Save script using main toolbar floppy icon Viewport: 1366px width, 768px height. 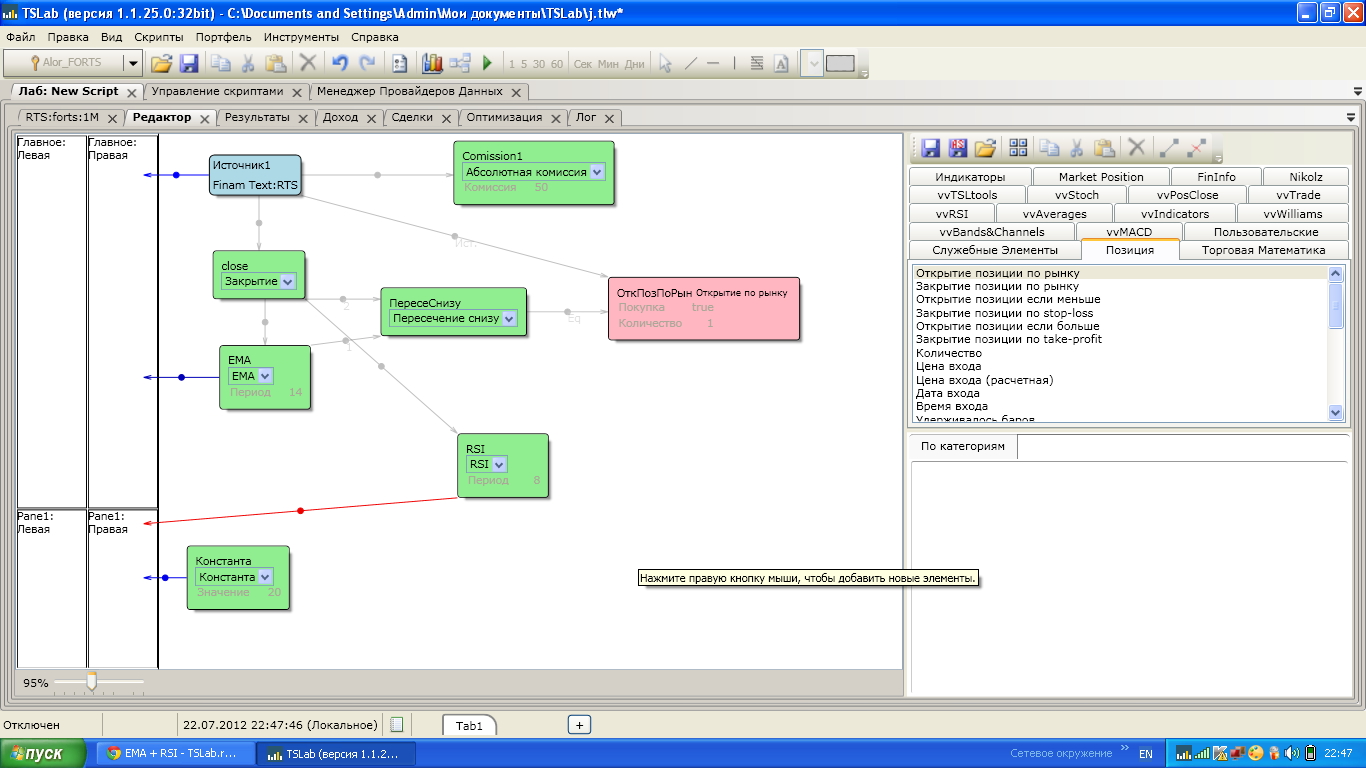click(188, 63)
